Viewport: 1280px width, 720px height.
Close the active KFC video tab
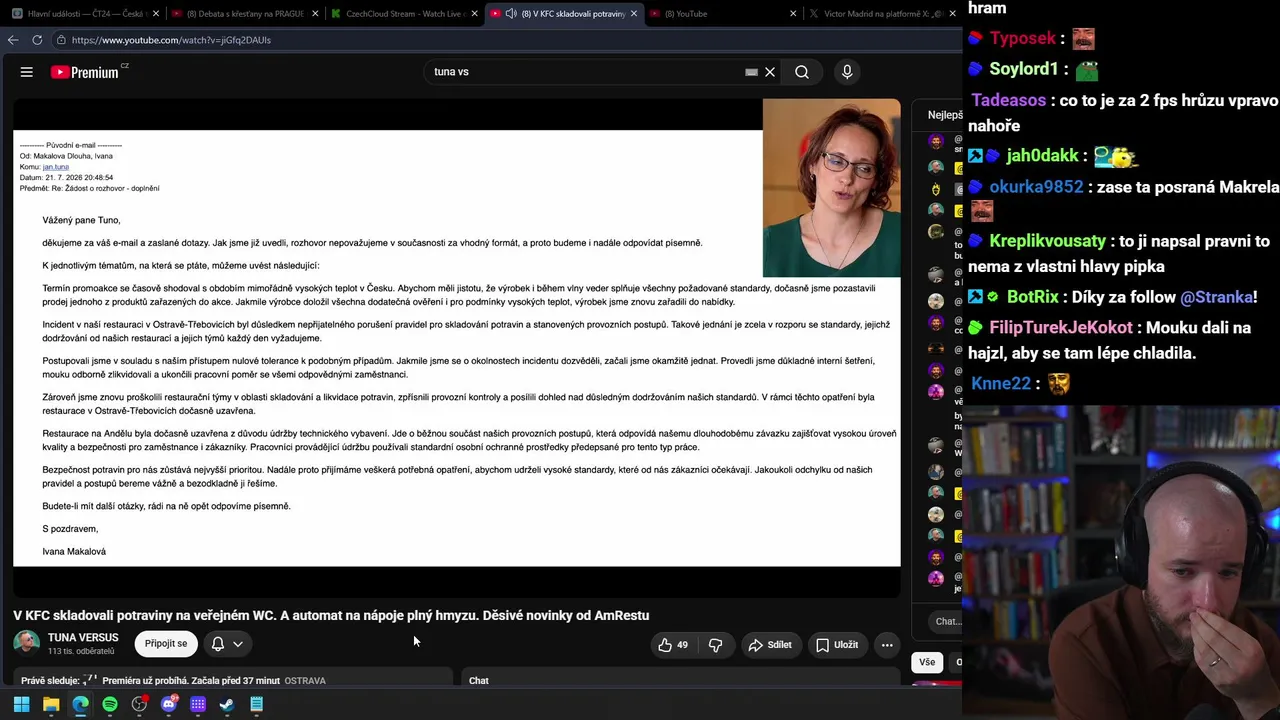[x=633, y=14]
